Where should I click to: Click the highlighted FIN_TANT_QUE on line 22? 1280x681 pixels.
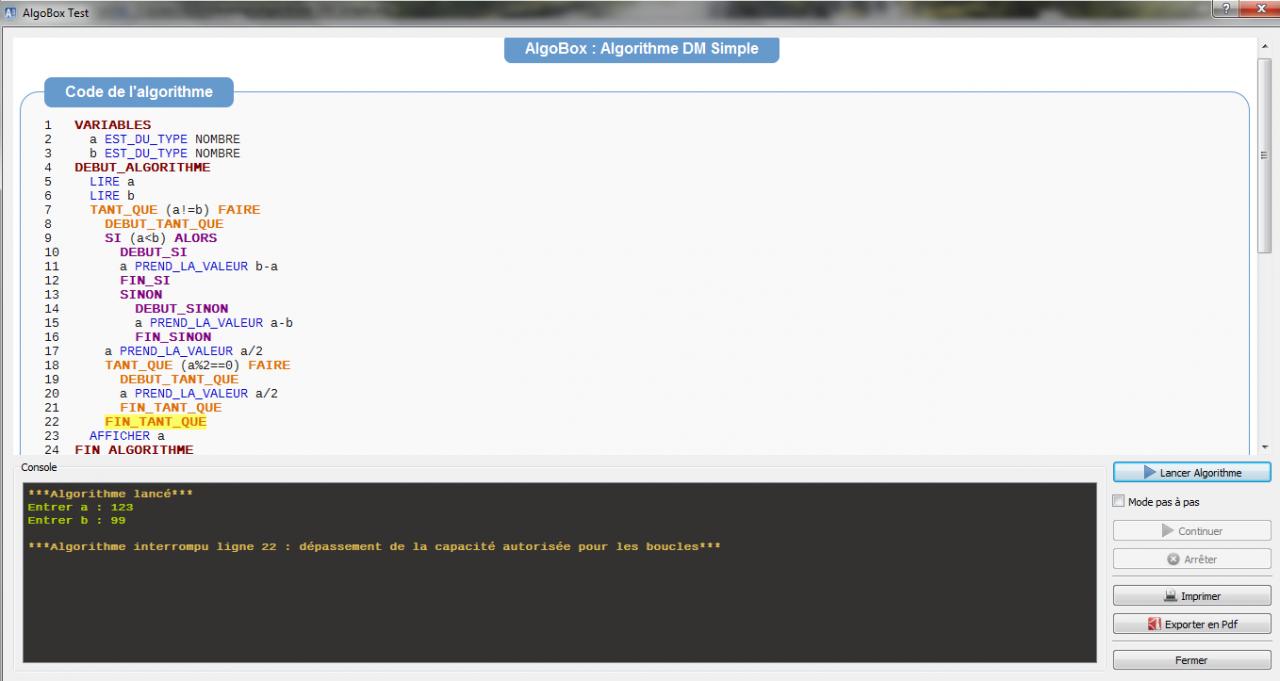155,422
